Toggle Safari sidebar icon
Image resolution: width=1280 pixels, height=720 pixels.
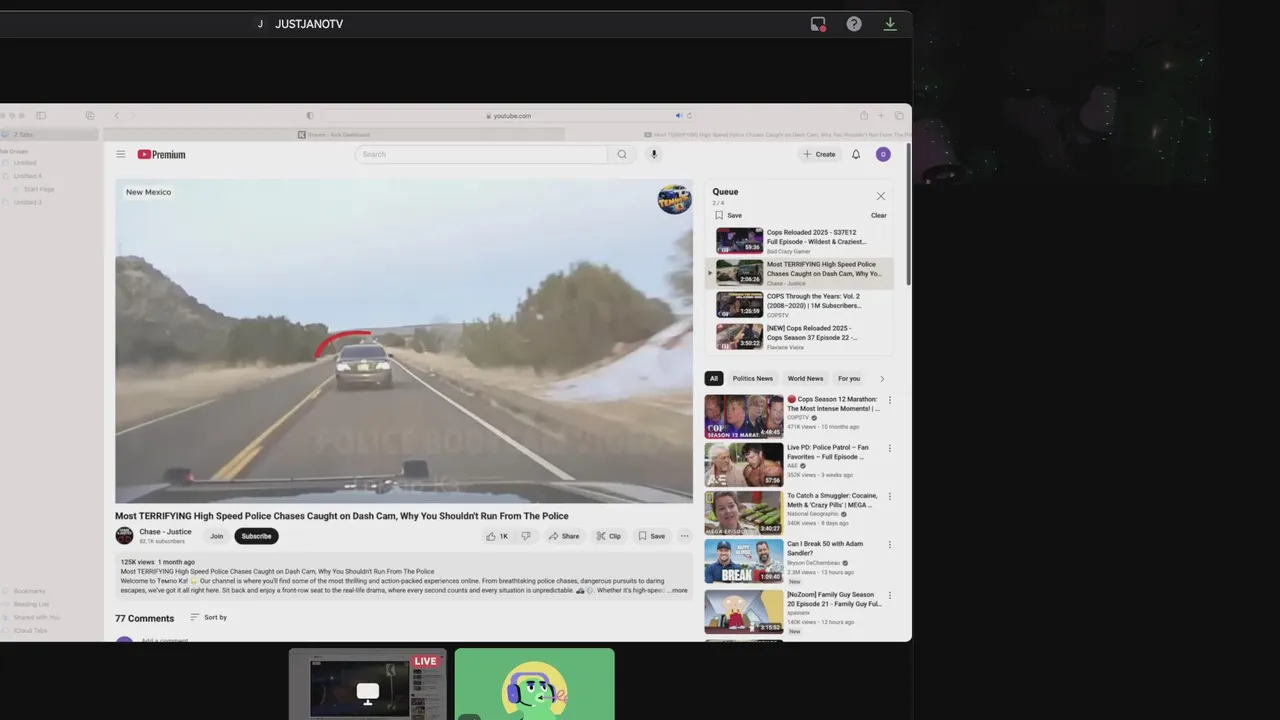point(41,116)
